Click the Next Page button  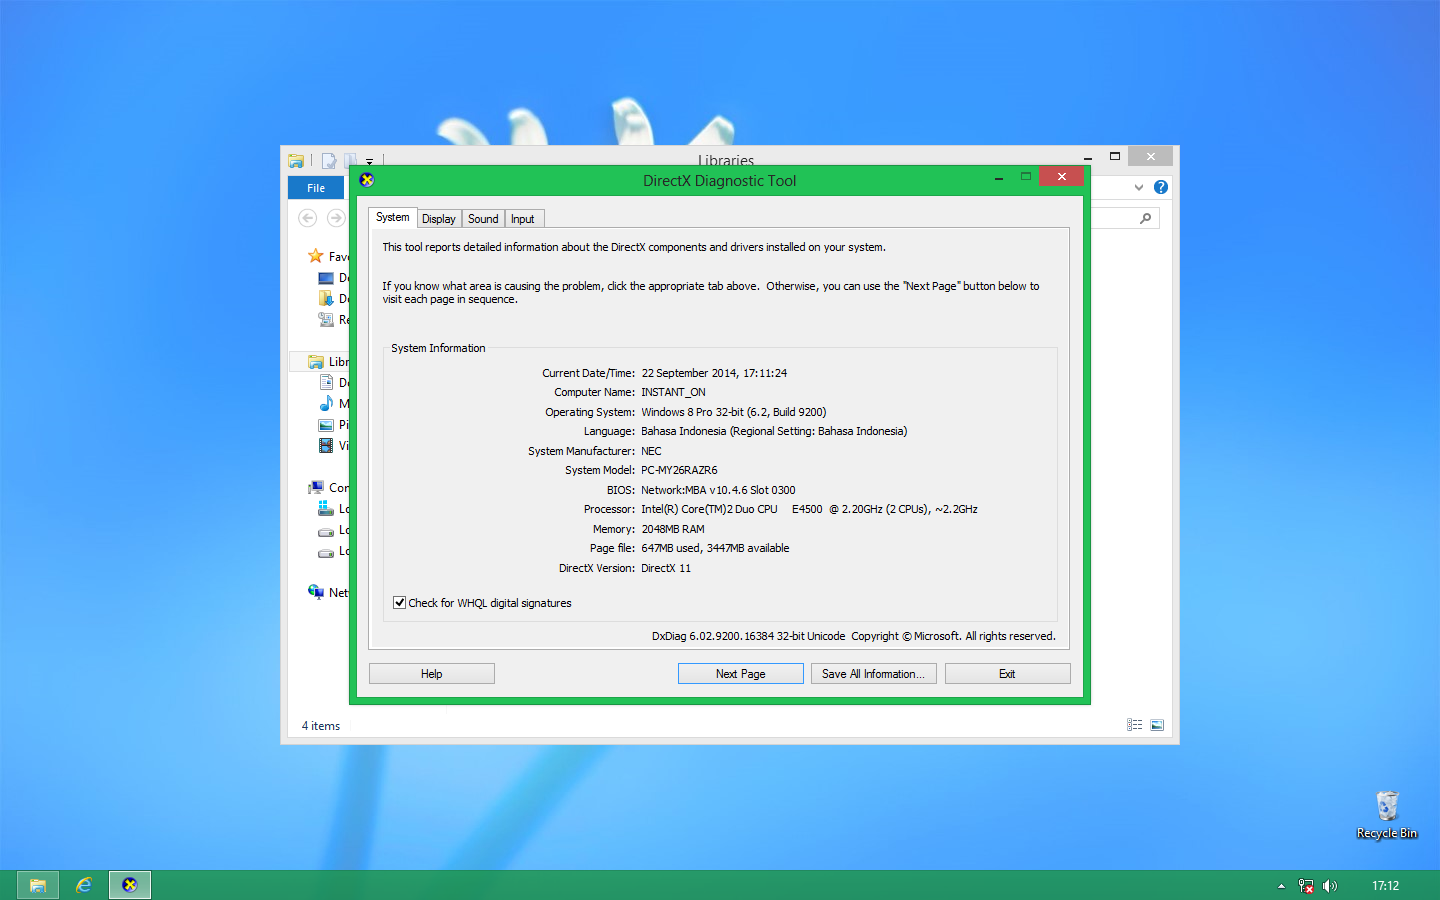click(741, 674)
